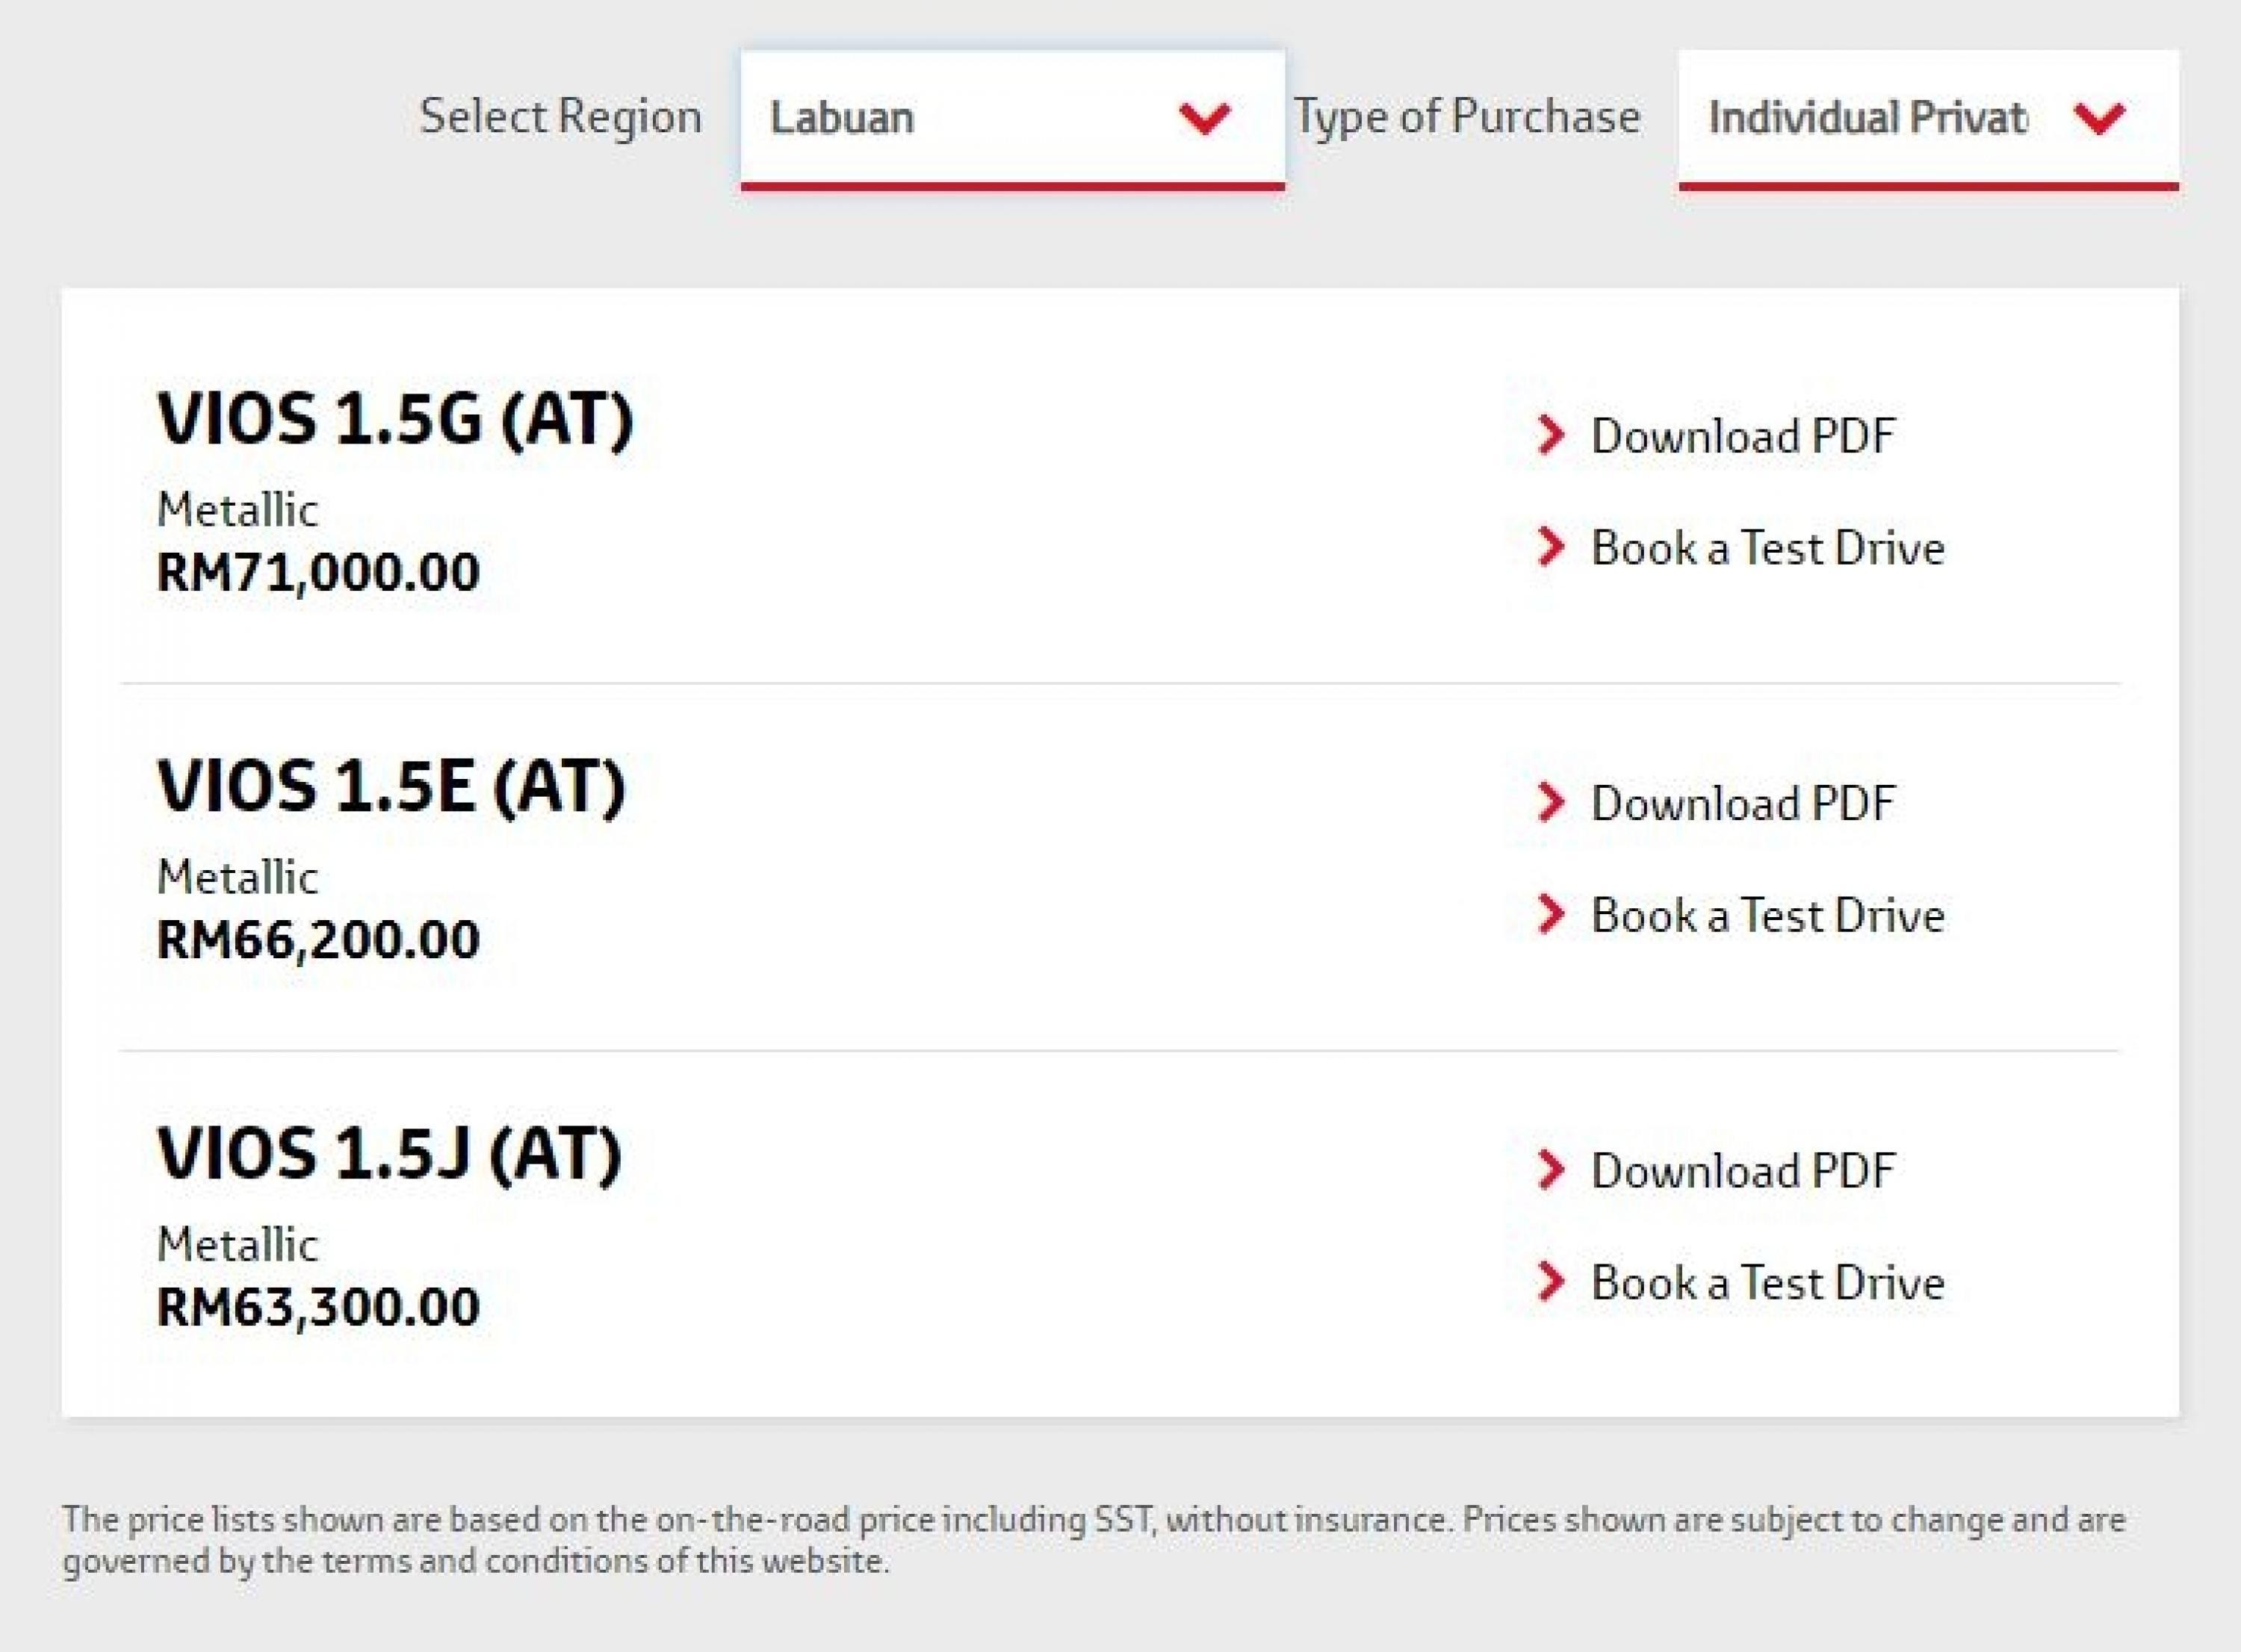
Task: Click red arrow beside VIOS 1.5J Test Drive
Action: click(1550, 1282)
